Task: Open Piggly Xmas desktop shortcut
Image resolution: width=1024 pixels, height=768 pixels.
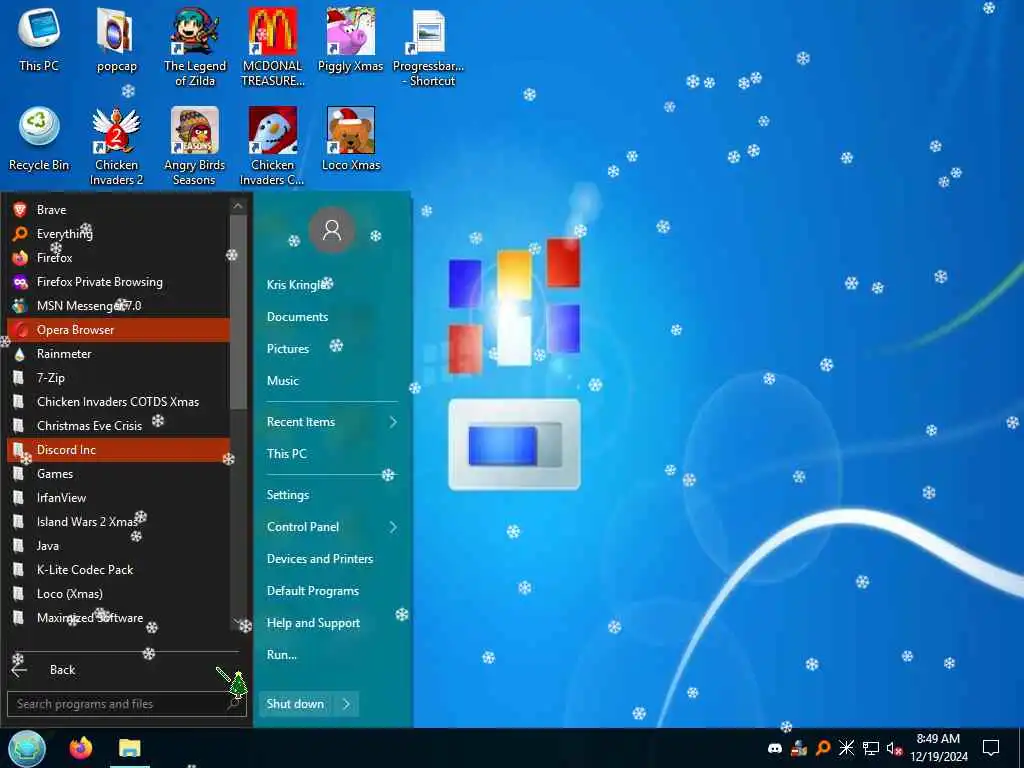Action: pyautogui.click(x=351, y=40)
